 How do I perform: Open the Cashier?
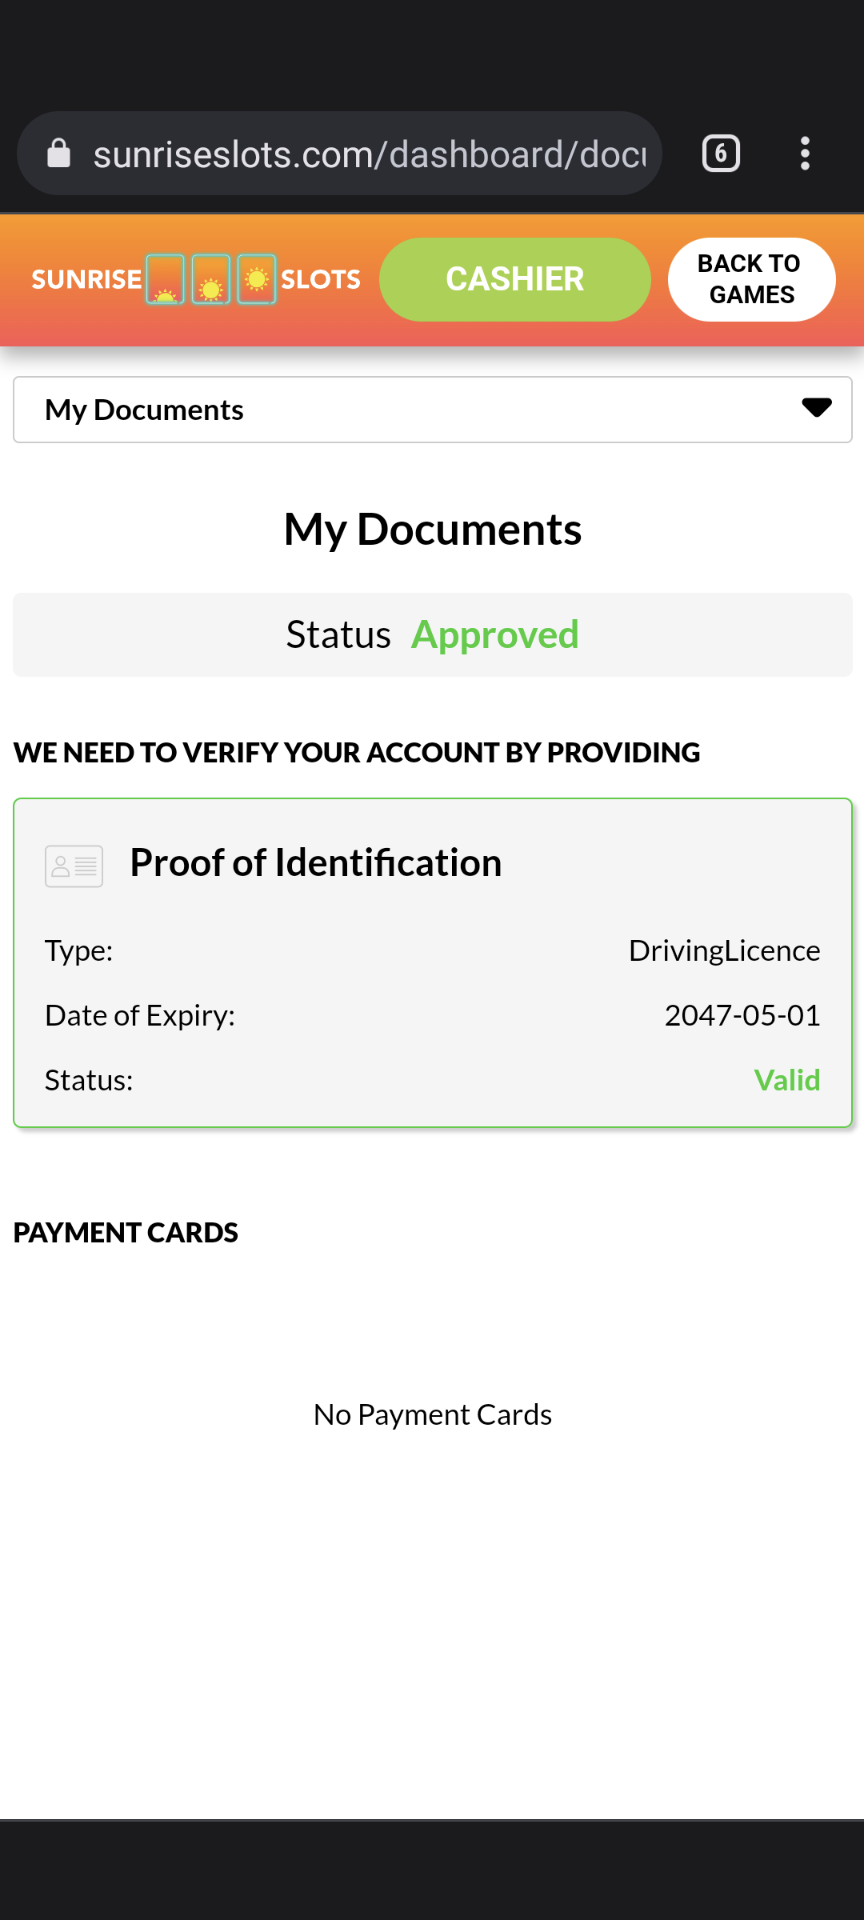515,279
